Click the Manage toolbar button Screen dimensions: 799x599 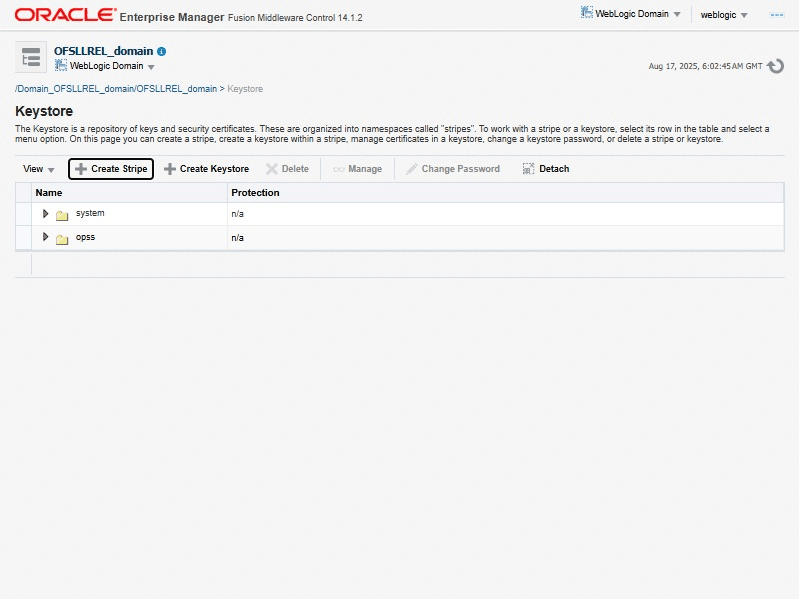tap(357, 169)
